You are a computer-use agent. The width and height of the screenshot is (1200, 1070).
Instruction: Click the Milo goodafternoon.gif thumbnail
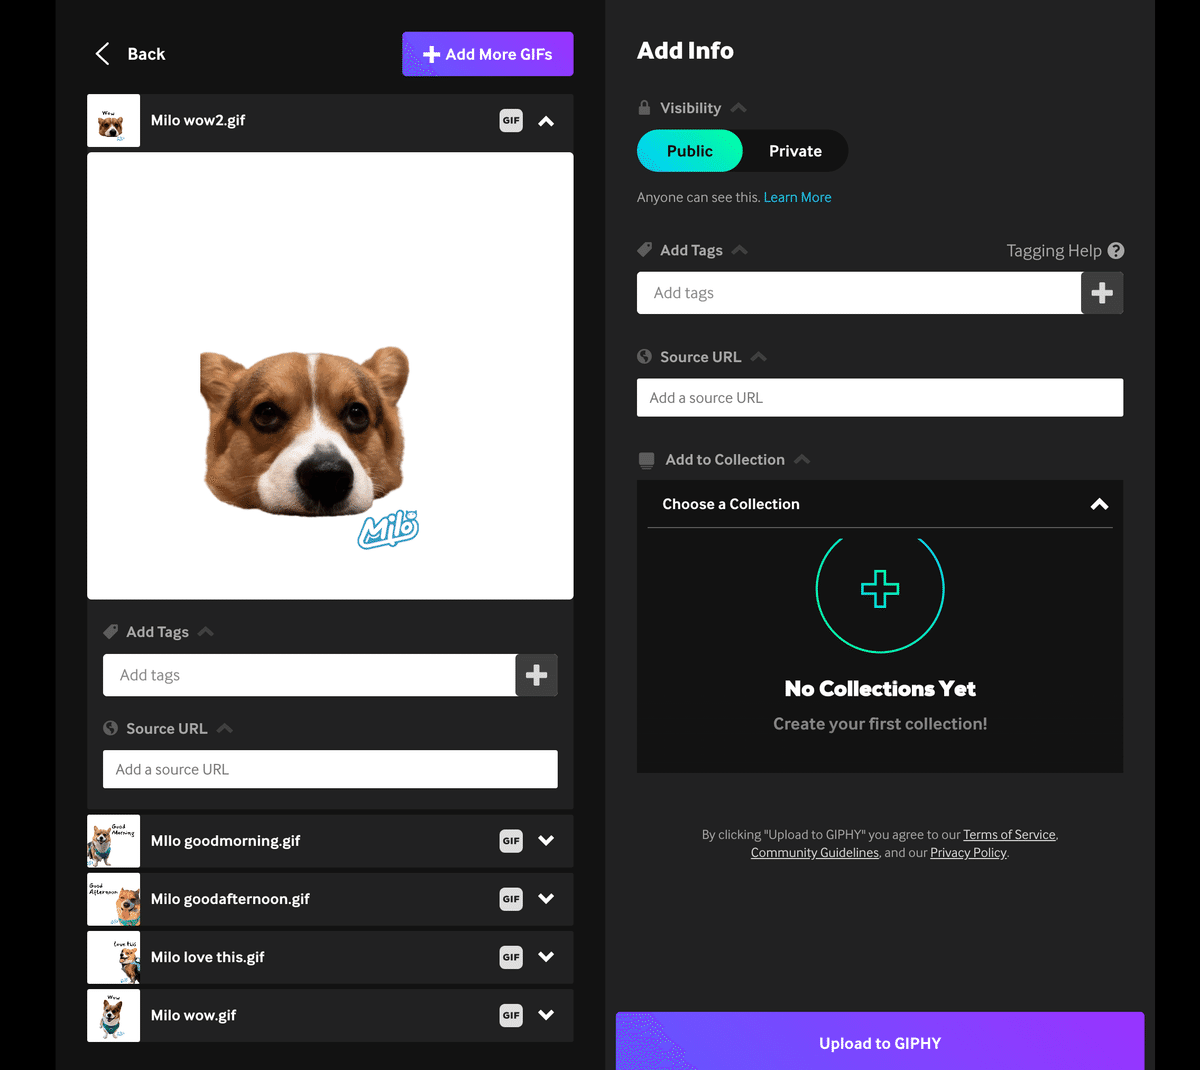(x=113, y=899)
